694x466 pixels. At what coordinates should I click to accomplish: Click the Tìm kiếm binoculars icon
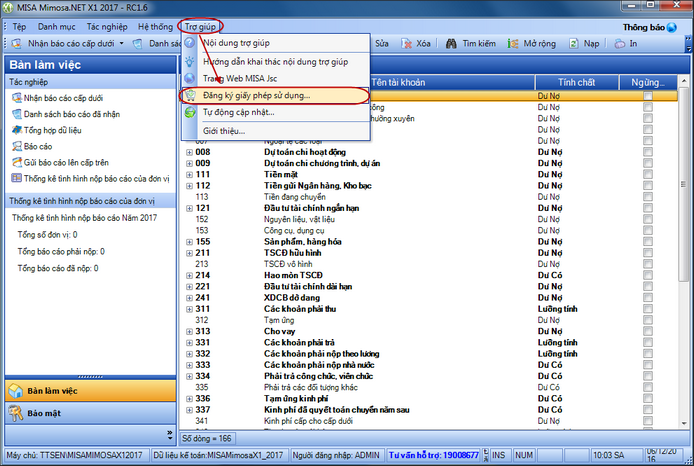pos(451,43)
